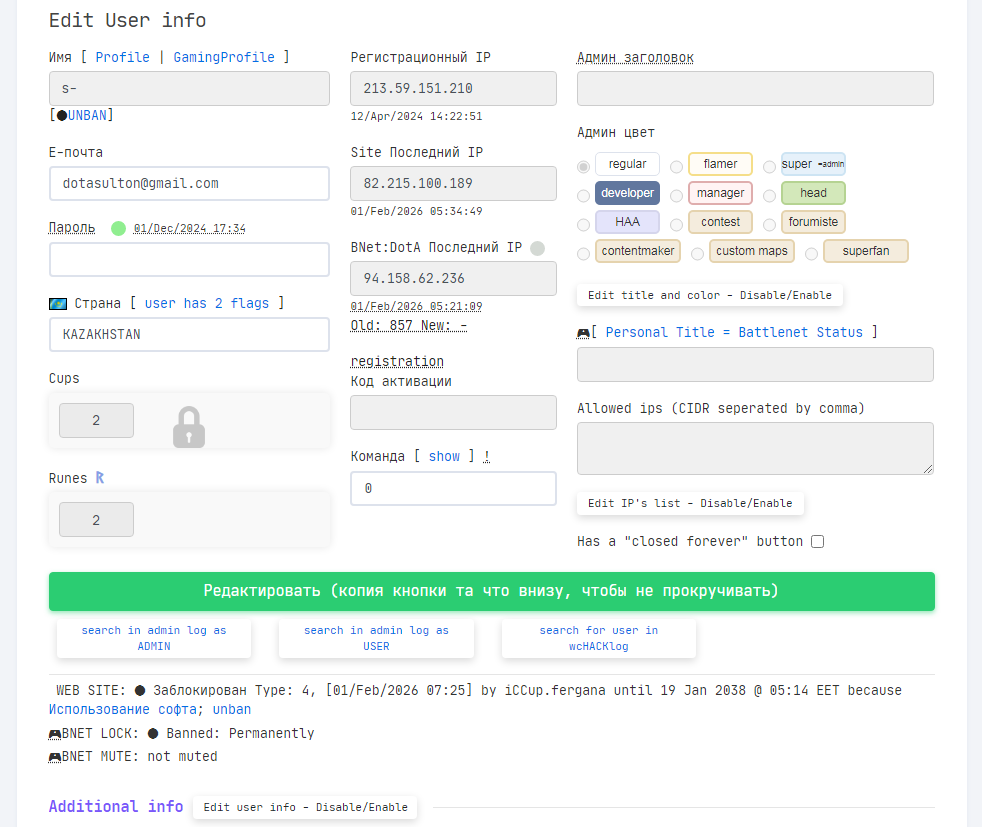The height and width of the screenshot is (827, 982).
Task: Click the Personal Title text field
Action: (x=755, y=364)
